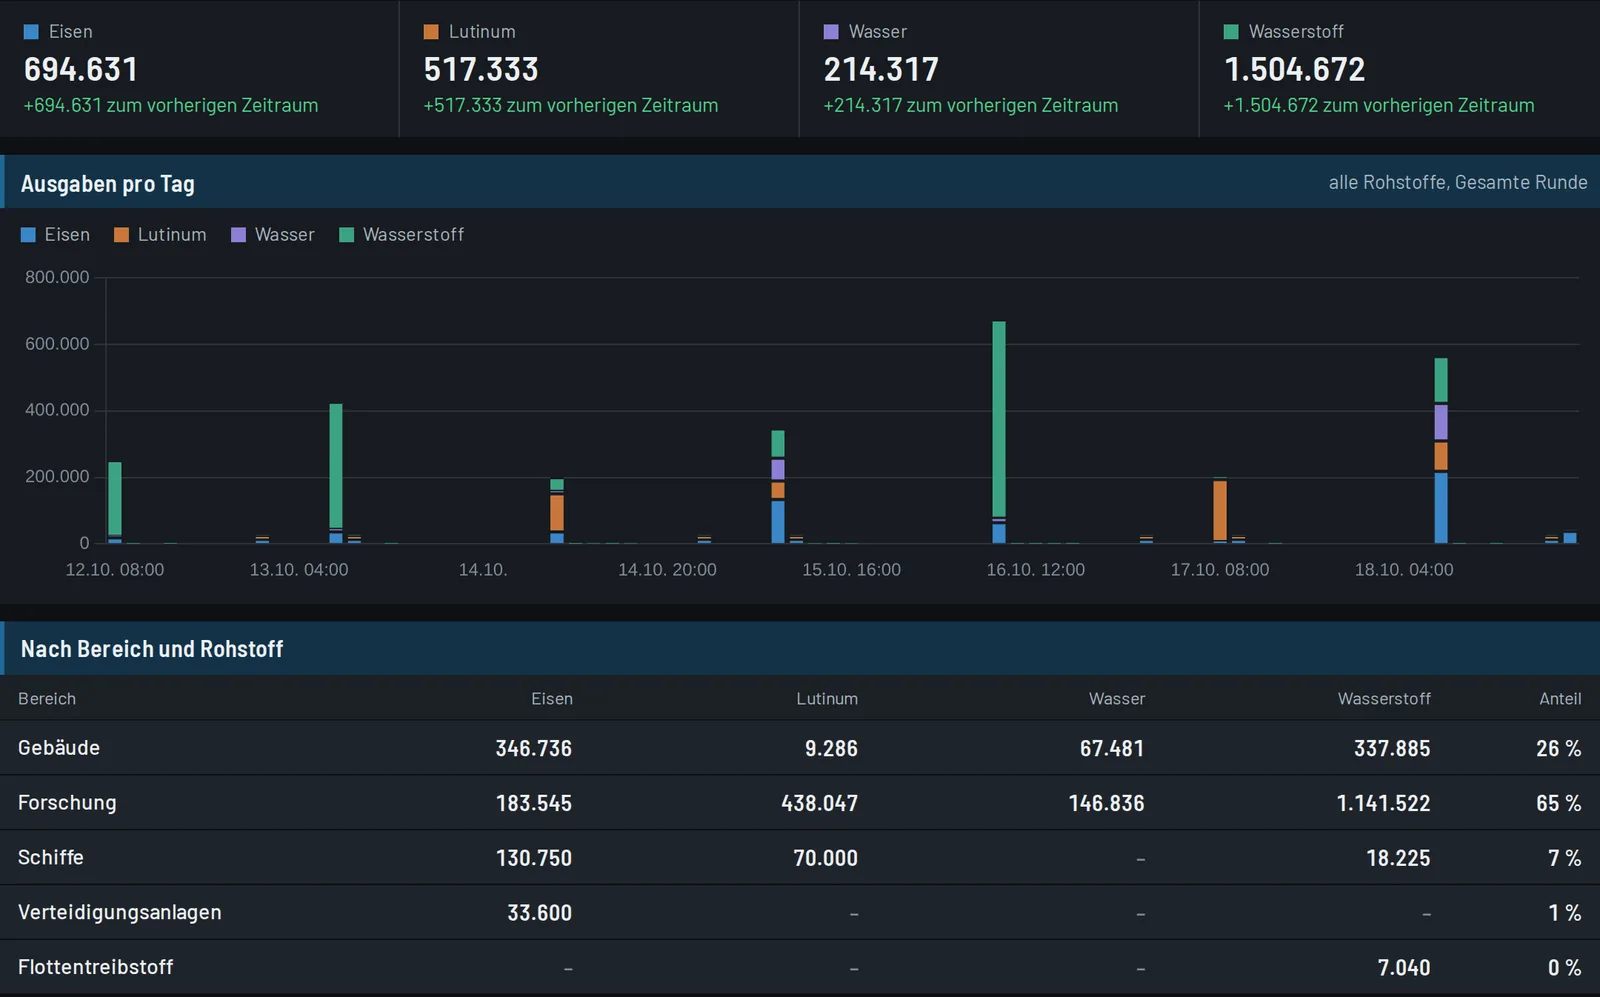The height and width of the screenshot is (997, 1600).
Task: Toggle the Wasser series in the chart legend
Action: pyautogui.click(x=273, y=235)
